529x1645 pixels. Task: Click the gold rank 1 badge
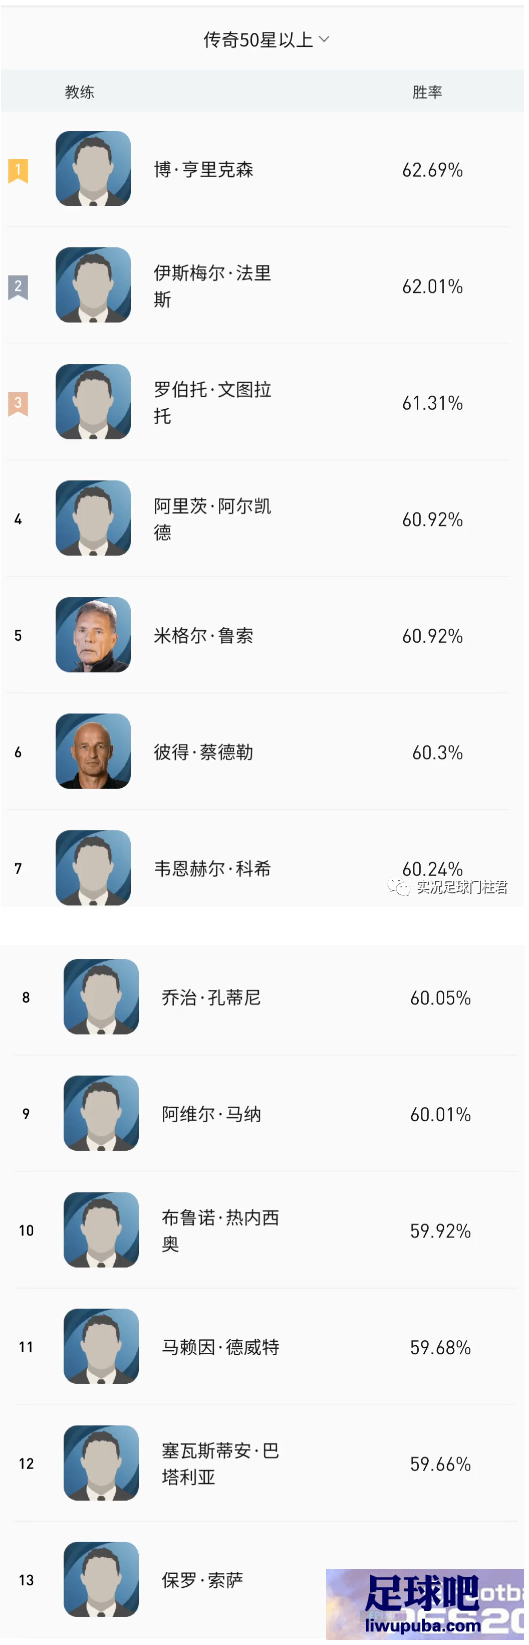(x=18, y=171)
